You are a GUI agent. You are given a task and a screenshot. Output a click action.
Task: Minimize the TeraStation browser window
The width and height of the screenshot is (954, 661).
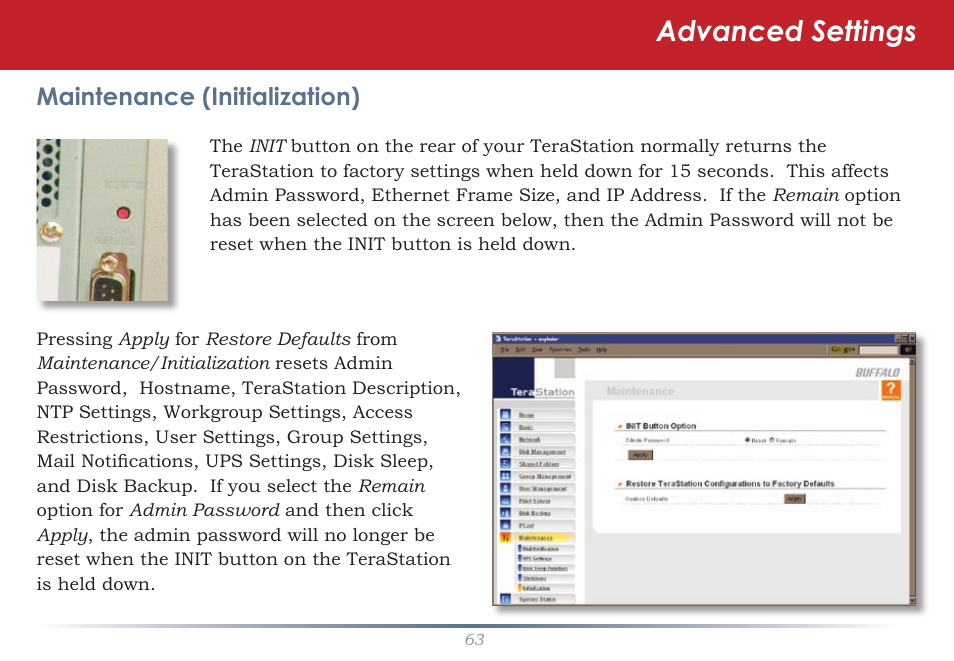898,339
